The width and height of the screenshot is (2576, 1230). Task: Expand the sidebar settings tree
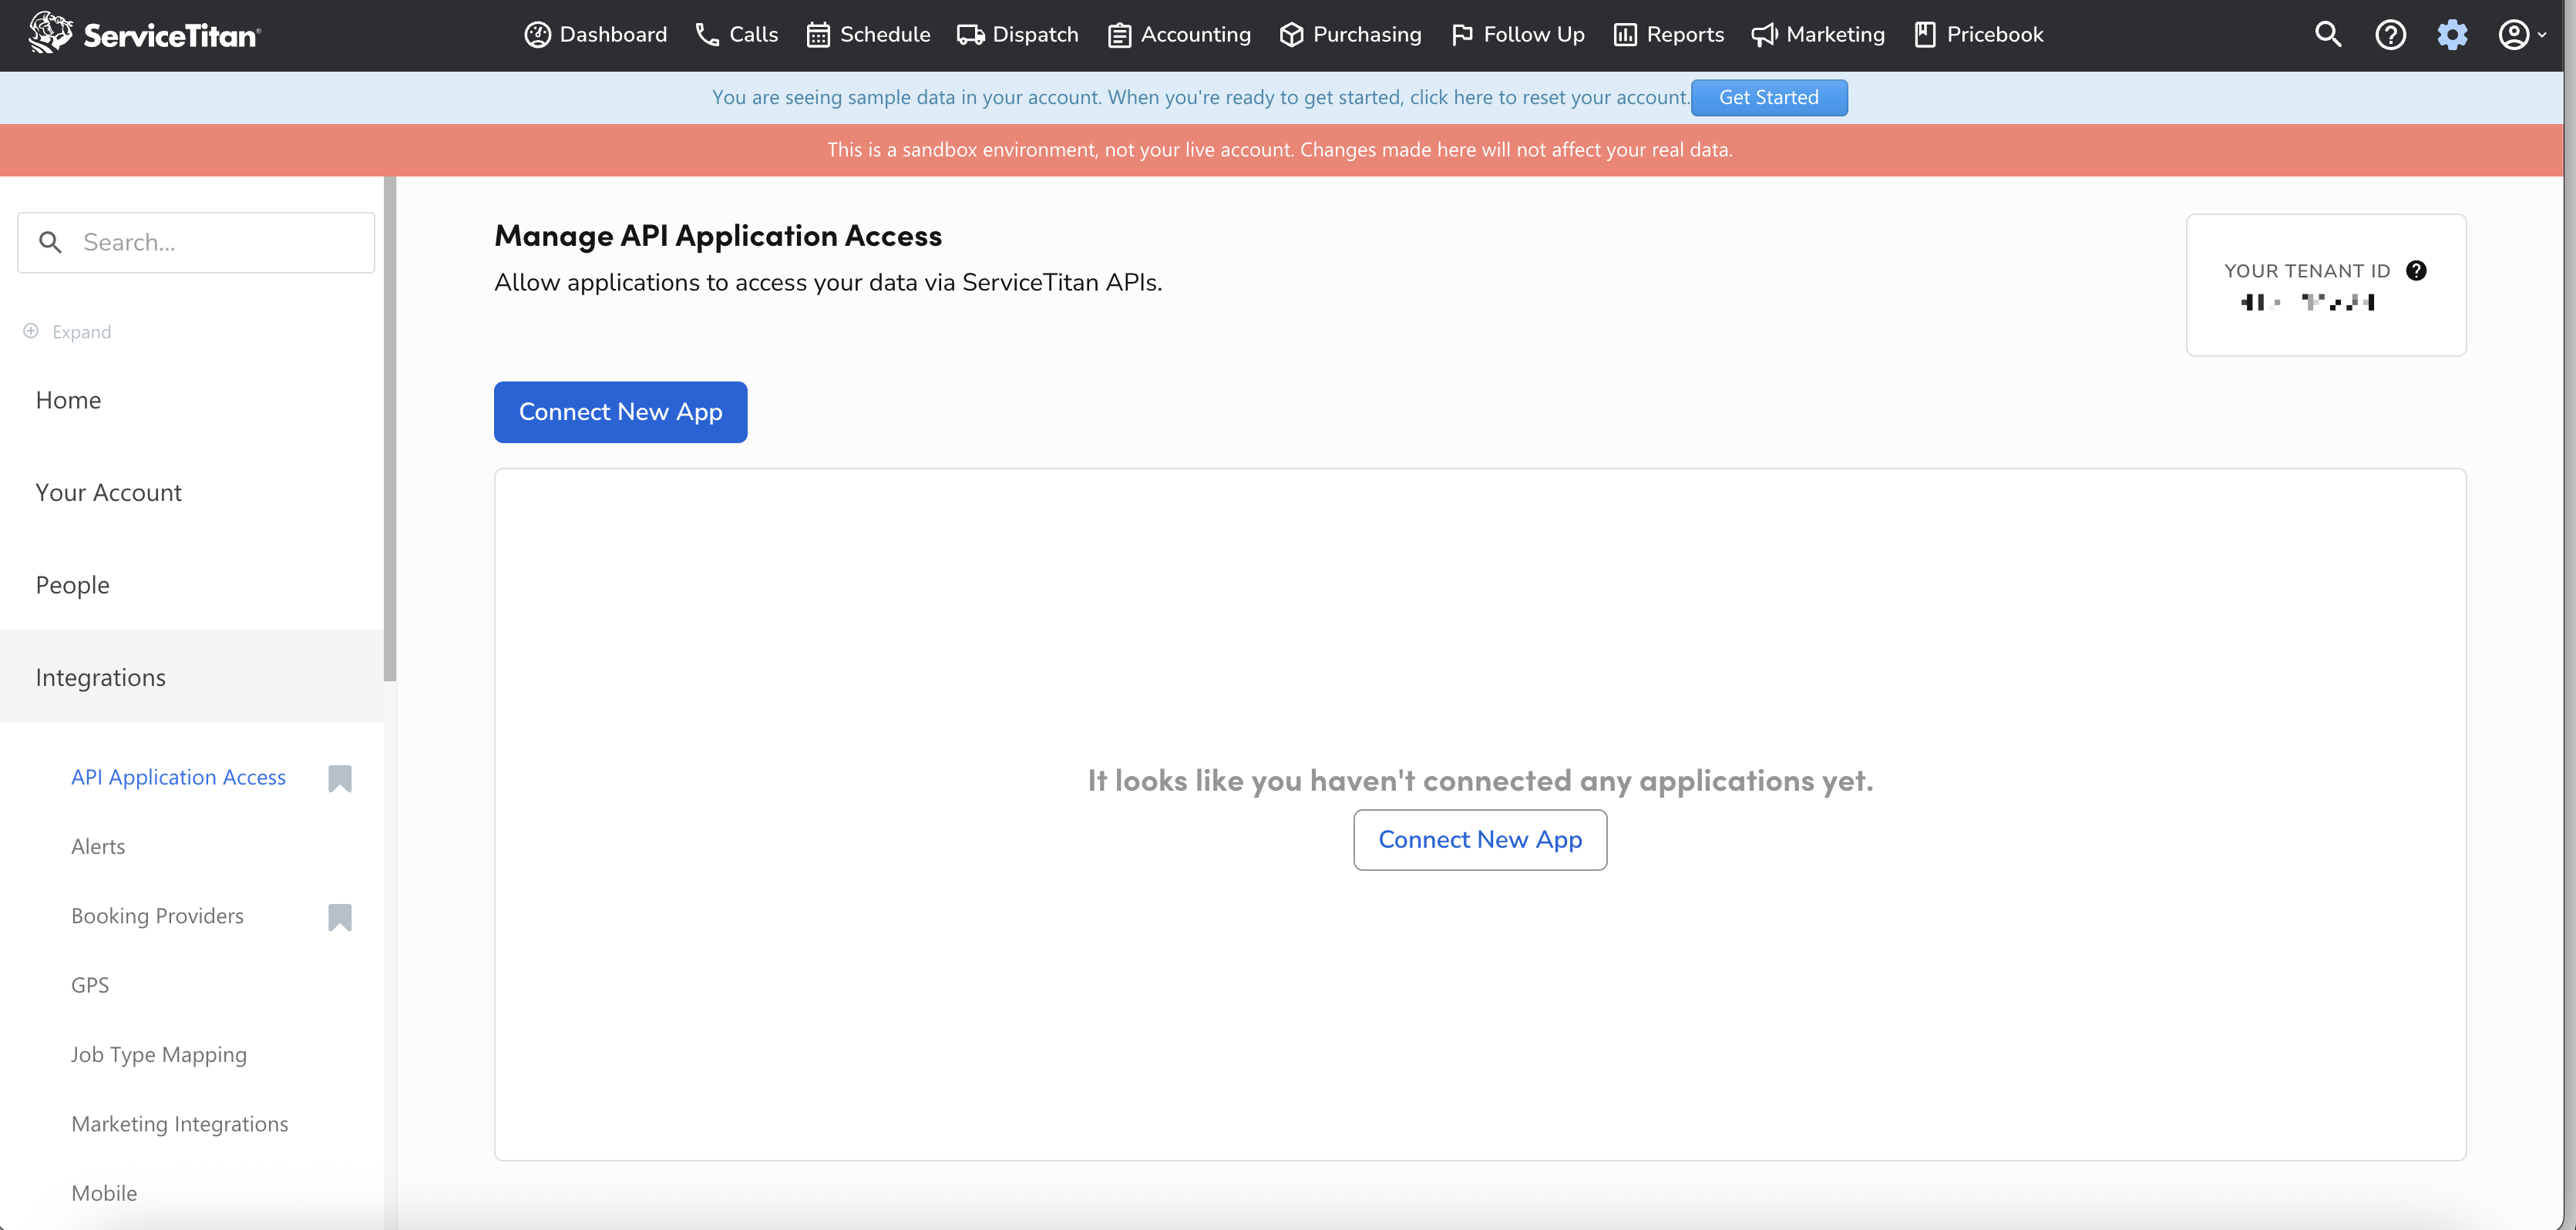coord(66,331)
